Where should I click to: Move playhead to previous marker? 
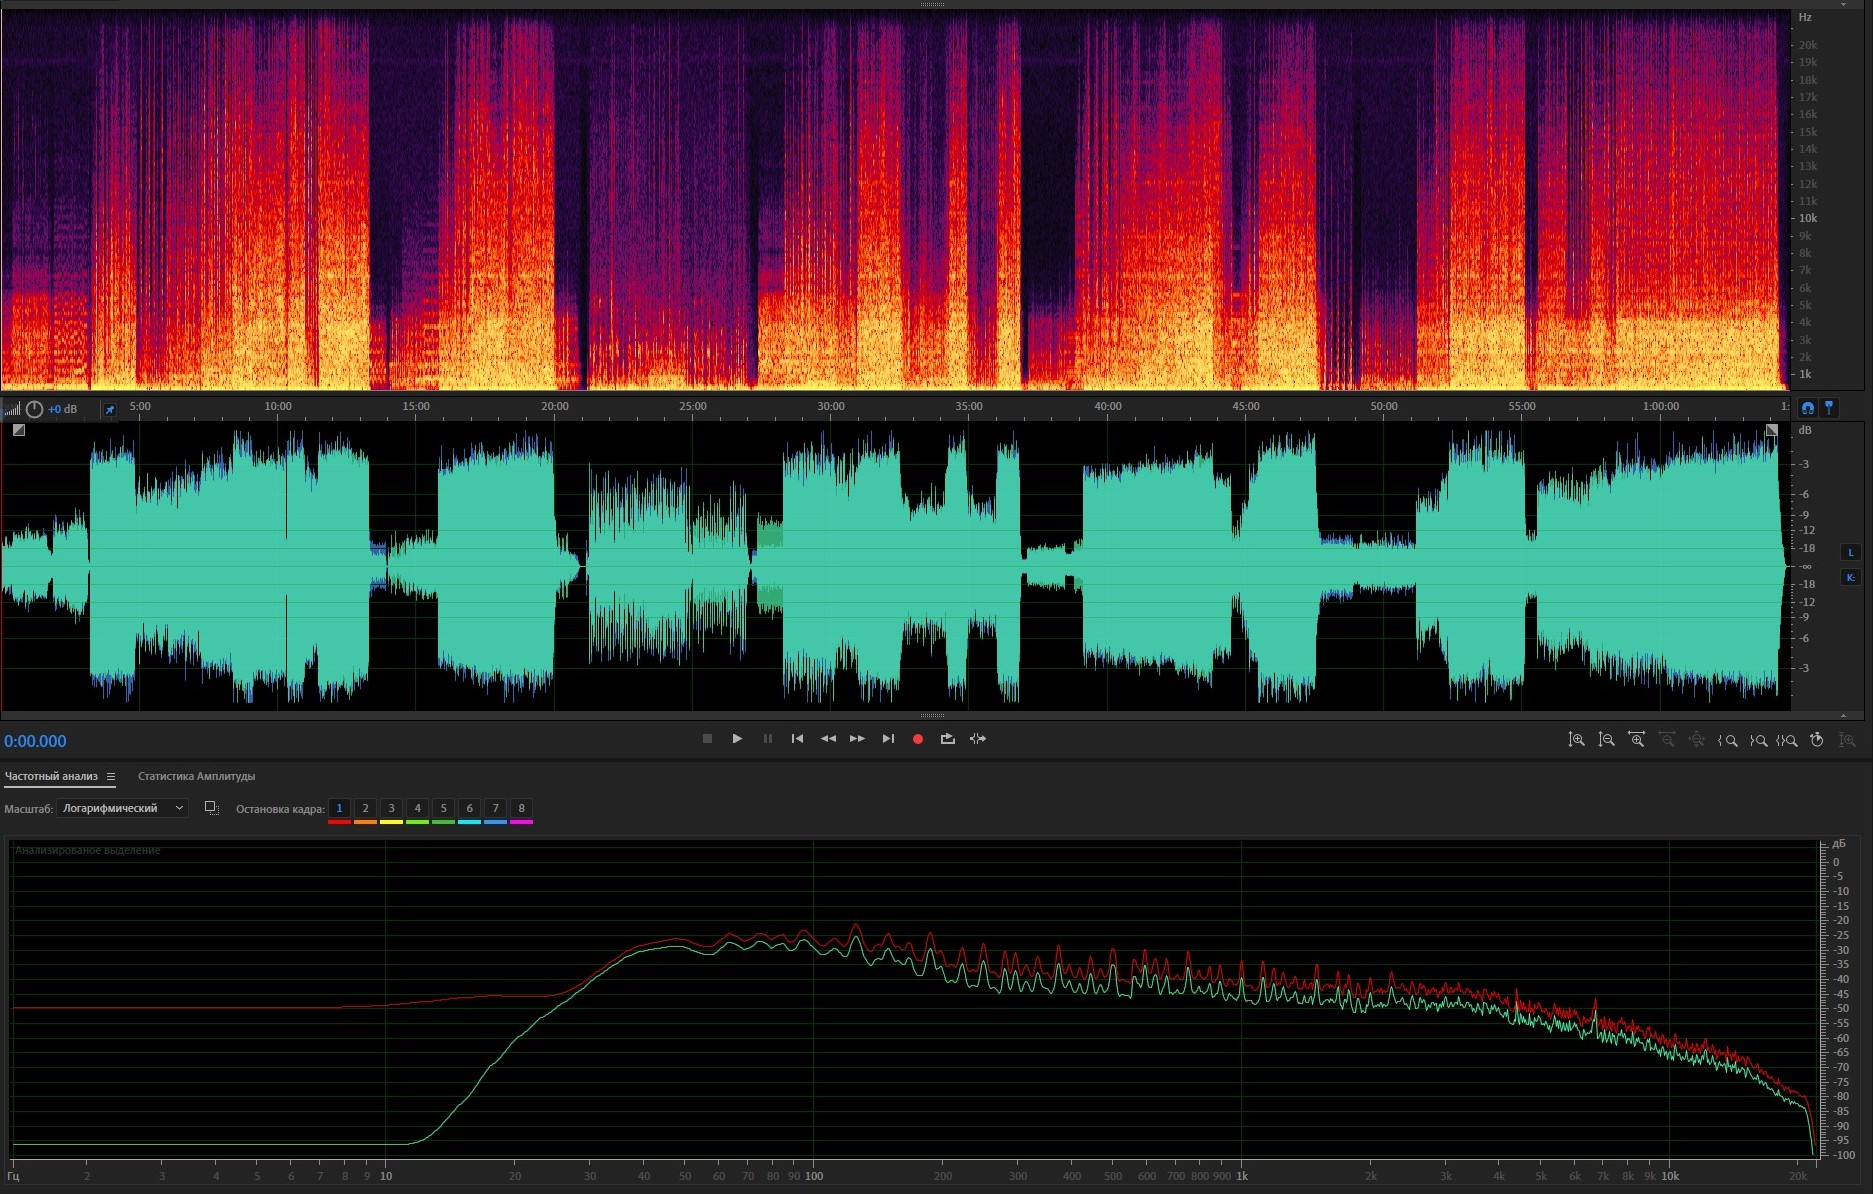pos(797,739)
